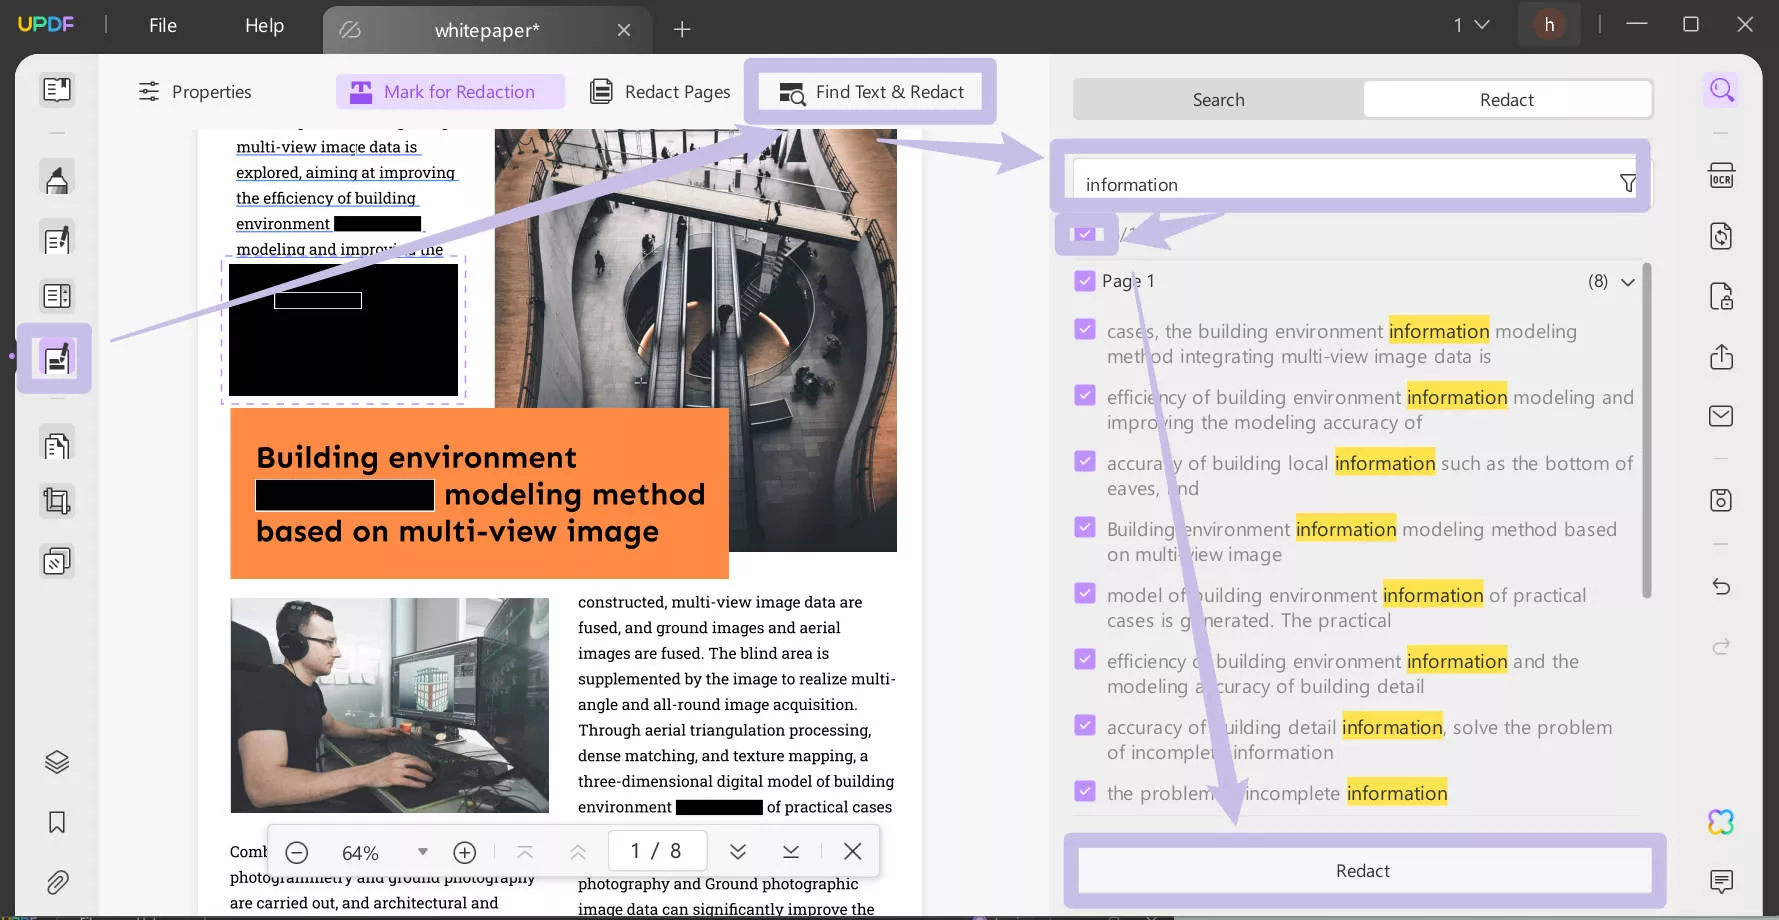Screen dimensions: 1779x920
Task: Click the page number input field
Action: tap(657, 851)
